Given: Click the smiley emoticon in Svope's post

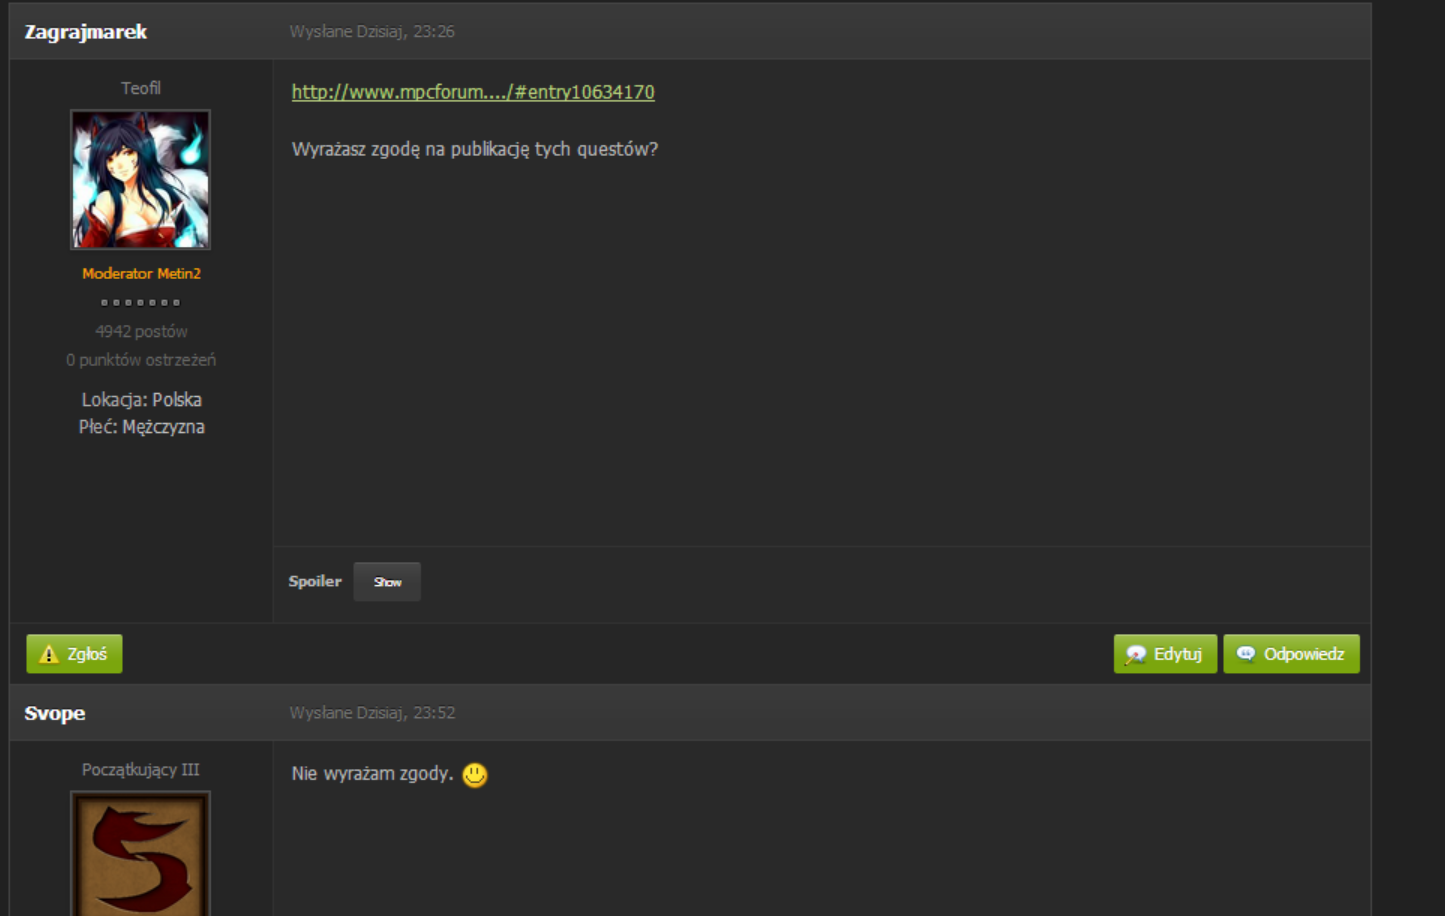Looking at the screenshot, I should [475, 775].
